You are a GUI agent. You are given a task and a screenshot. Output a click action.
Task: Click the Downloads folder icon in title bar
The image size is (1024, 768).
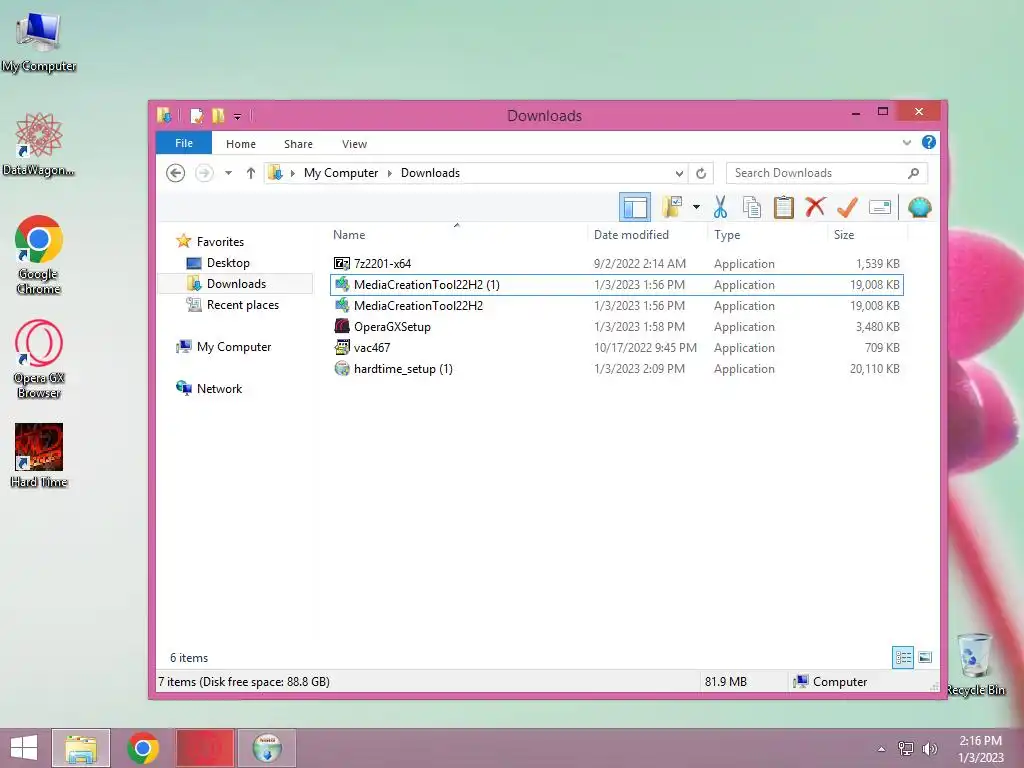tap(164, 116)
